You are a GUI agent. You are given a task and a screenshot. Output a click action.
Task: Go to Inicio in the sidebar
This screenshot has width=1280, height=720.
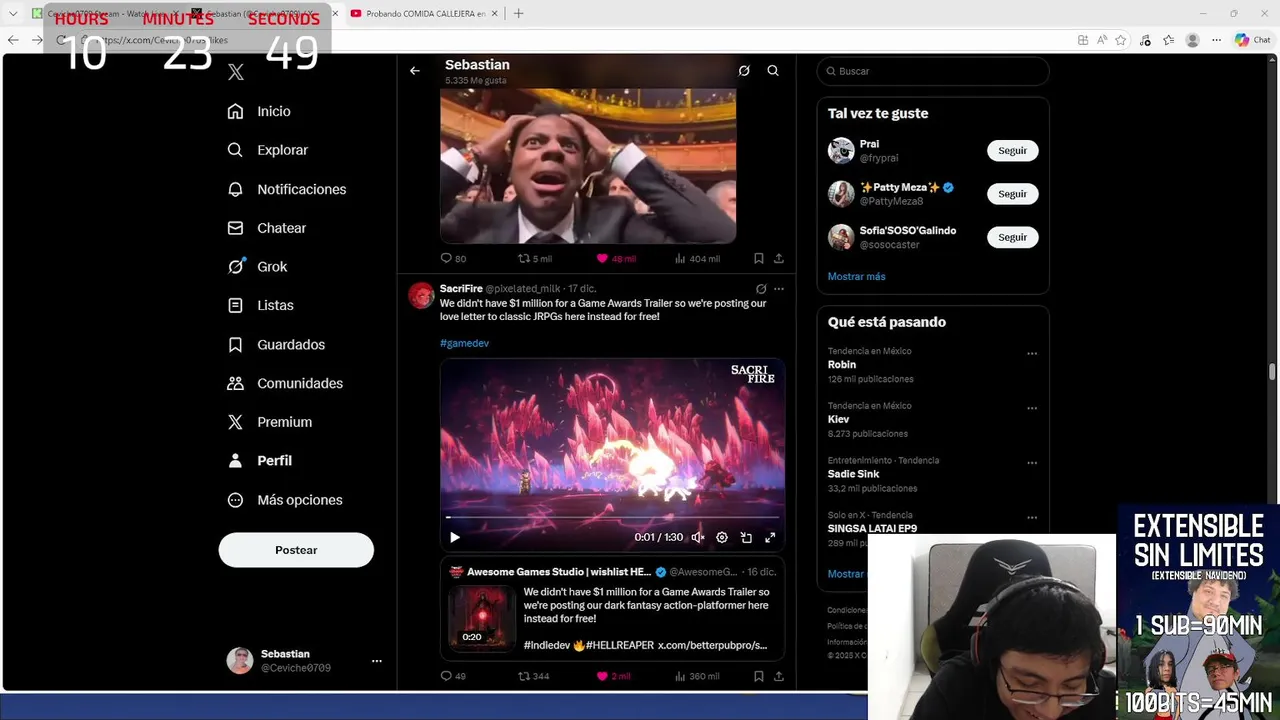coord(259,111)
